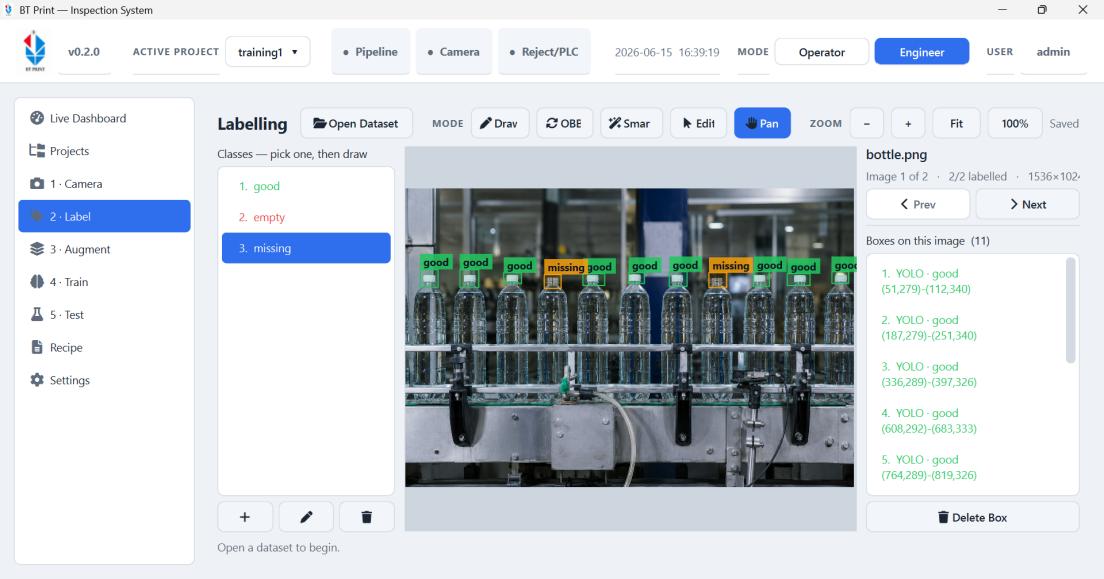Click the boxes list scrollbar
This screenshot has height=579, width=1104.
coord(1071,310)
